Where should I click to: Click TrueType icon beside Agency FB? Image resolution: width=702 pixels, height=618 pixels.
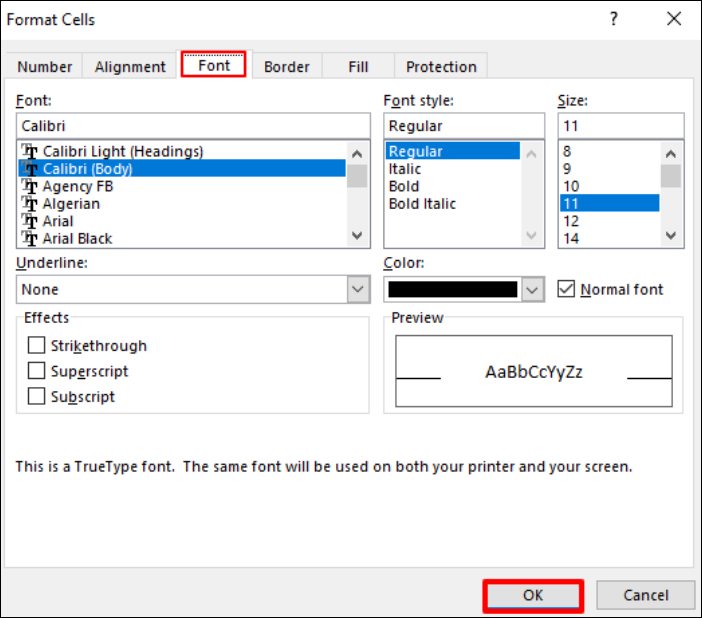tap(30, 187)
